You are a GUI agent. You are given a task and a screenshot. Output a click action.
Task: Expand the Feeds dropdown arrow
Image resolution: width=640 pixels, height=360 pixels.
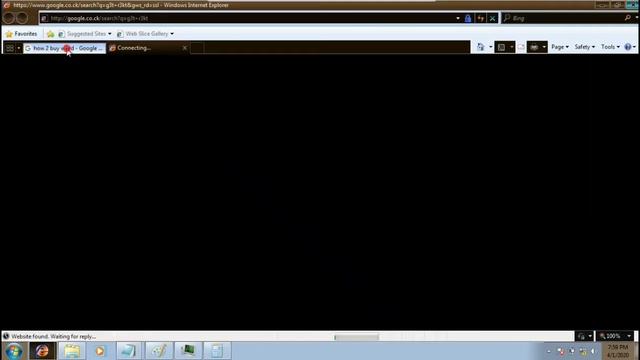[x=511, y=47]
